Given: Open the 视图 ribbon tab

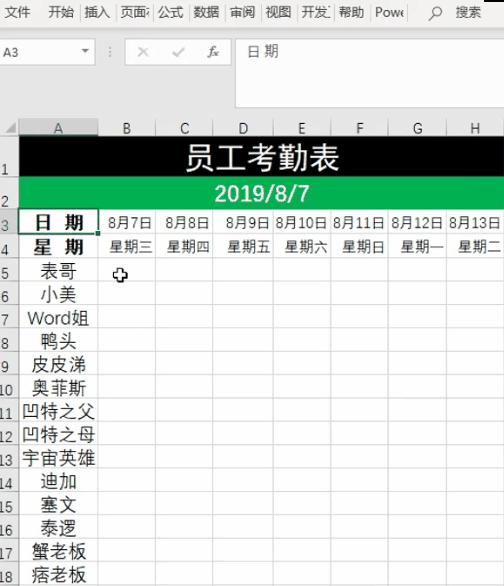Looking at the screenshot, I should coord(278,12).
